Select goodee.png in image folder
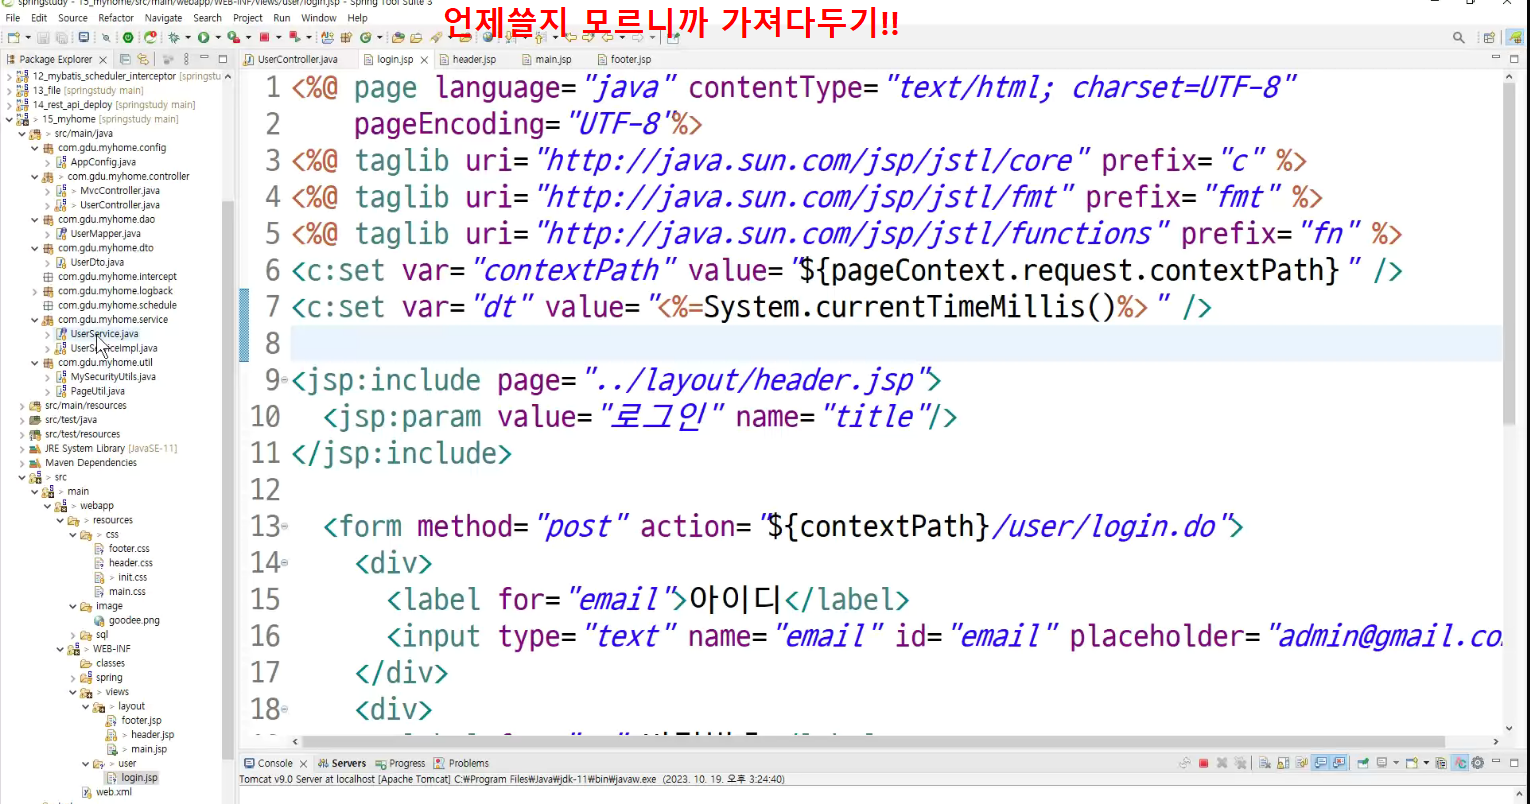Viewport: 1530px width, 804px height. click(x=133, y=620)
